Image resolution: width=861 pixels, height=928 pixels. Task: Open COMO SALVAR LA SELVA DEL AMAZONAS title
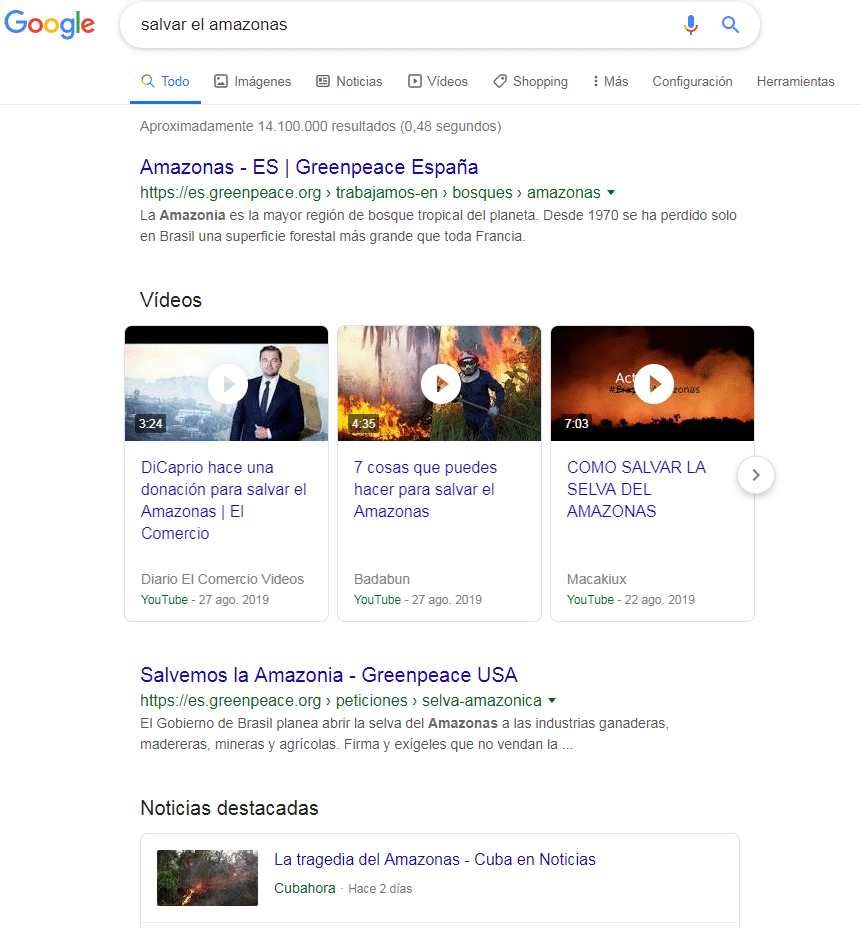coord(636,489)
